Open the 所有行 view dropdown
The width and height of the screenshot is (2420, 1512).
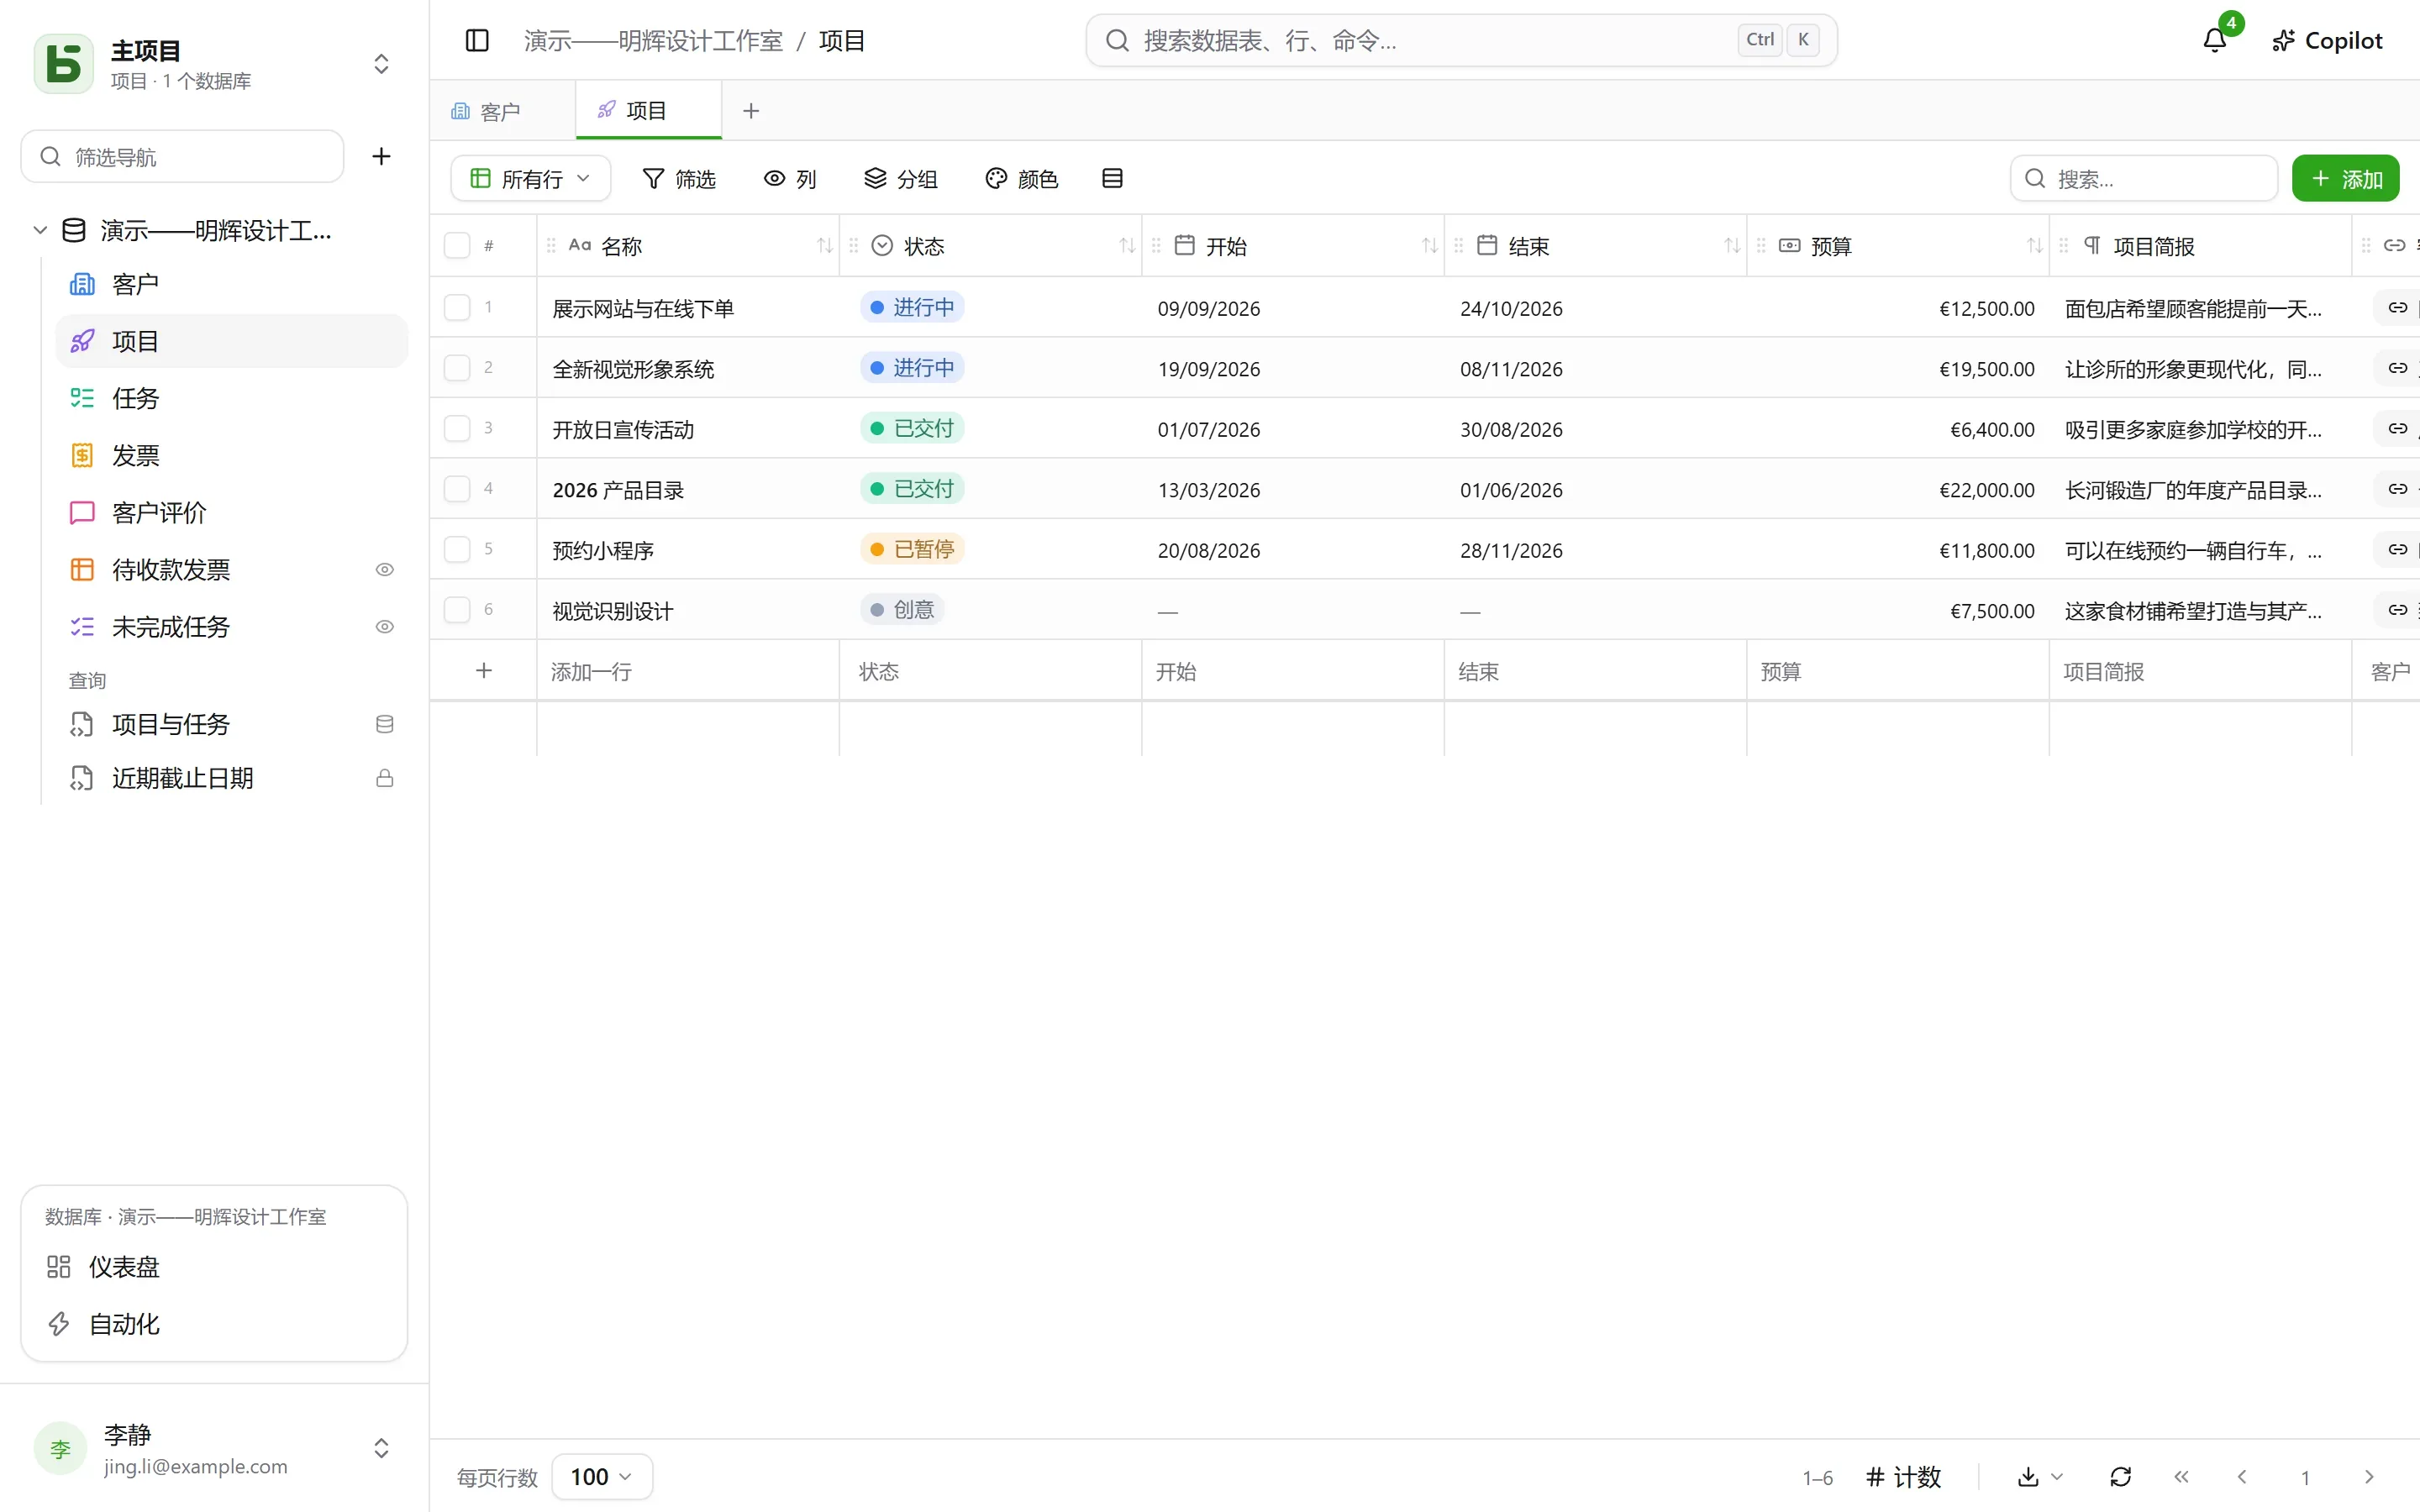(x=531, y=178)
